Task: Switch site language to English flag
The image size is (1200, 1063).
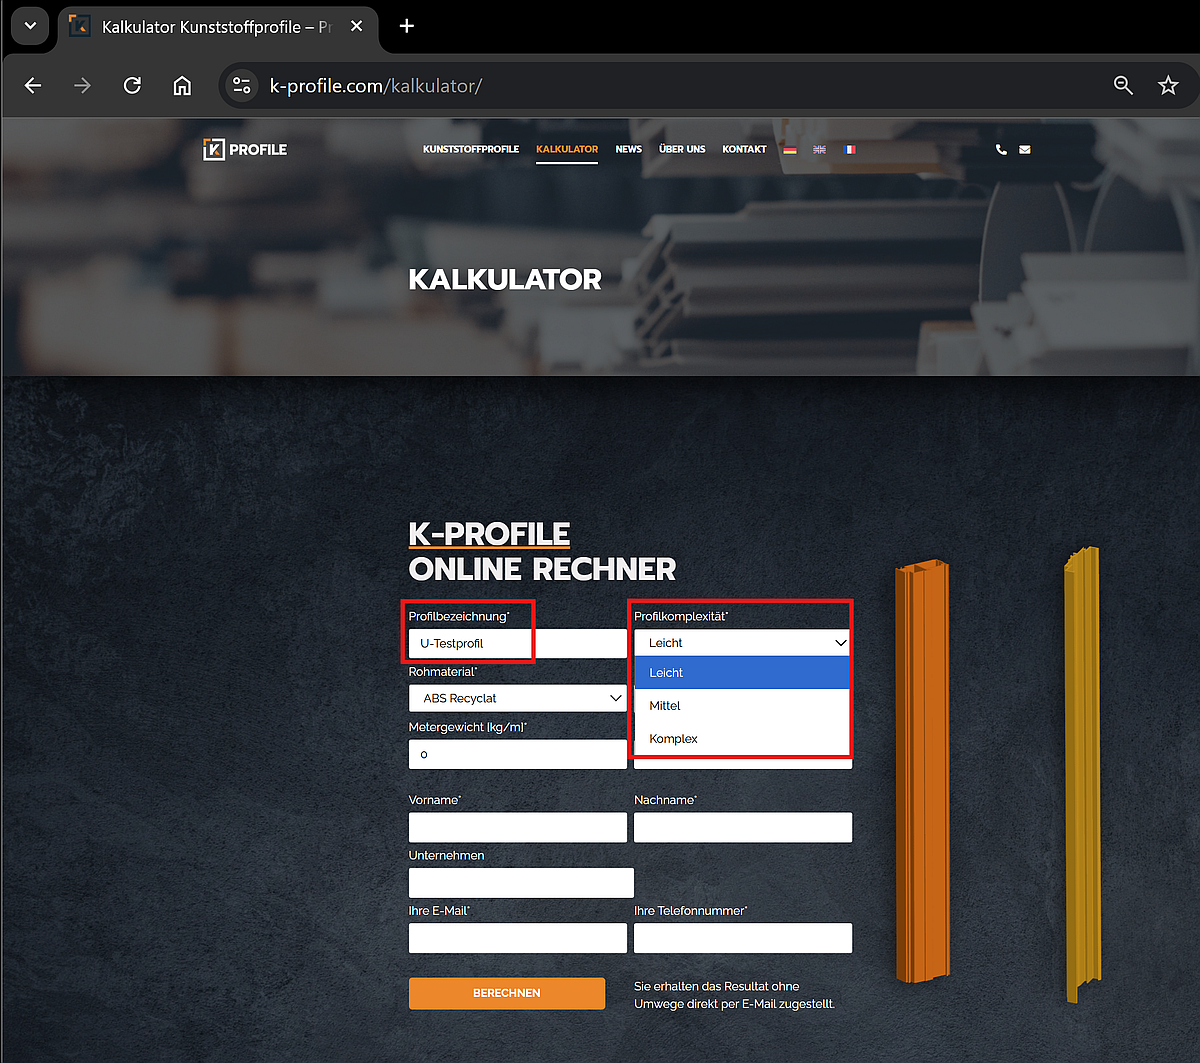Action: (819, 150)
